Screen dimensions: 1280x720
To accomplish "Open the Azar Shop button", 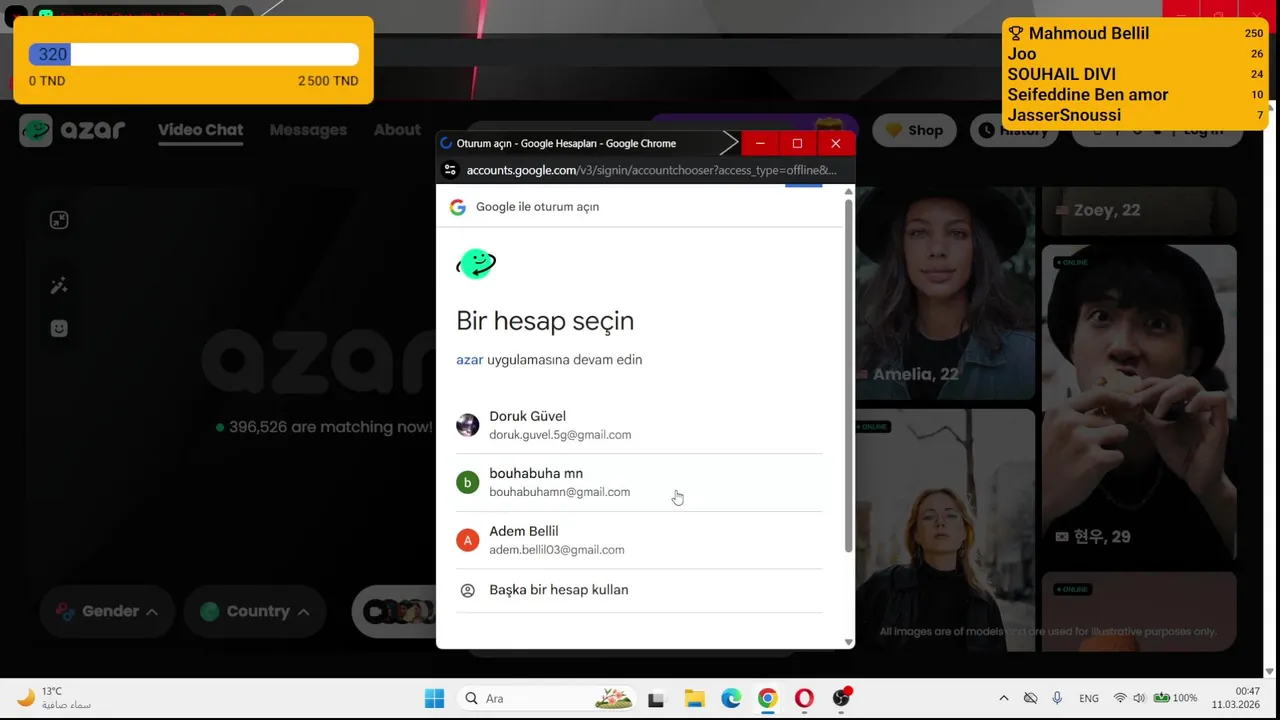I will point(915,130).
